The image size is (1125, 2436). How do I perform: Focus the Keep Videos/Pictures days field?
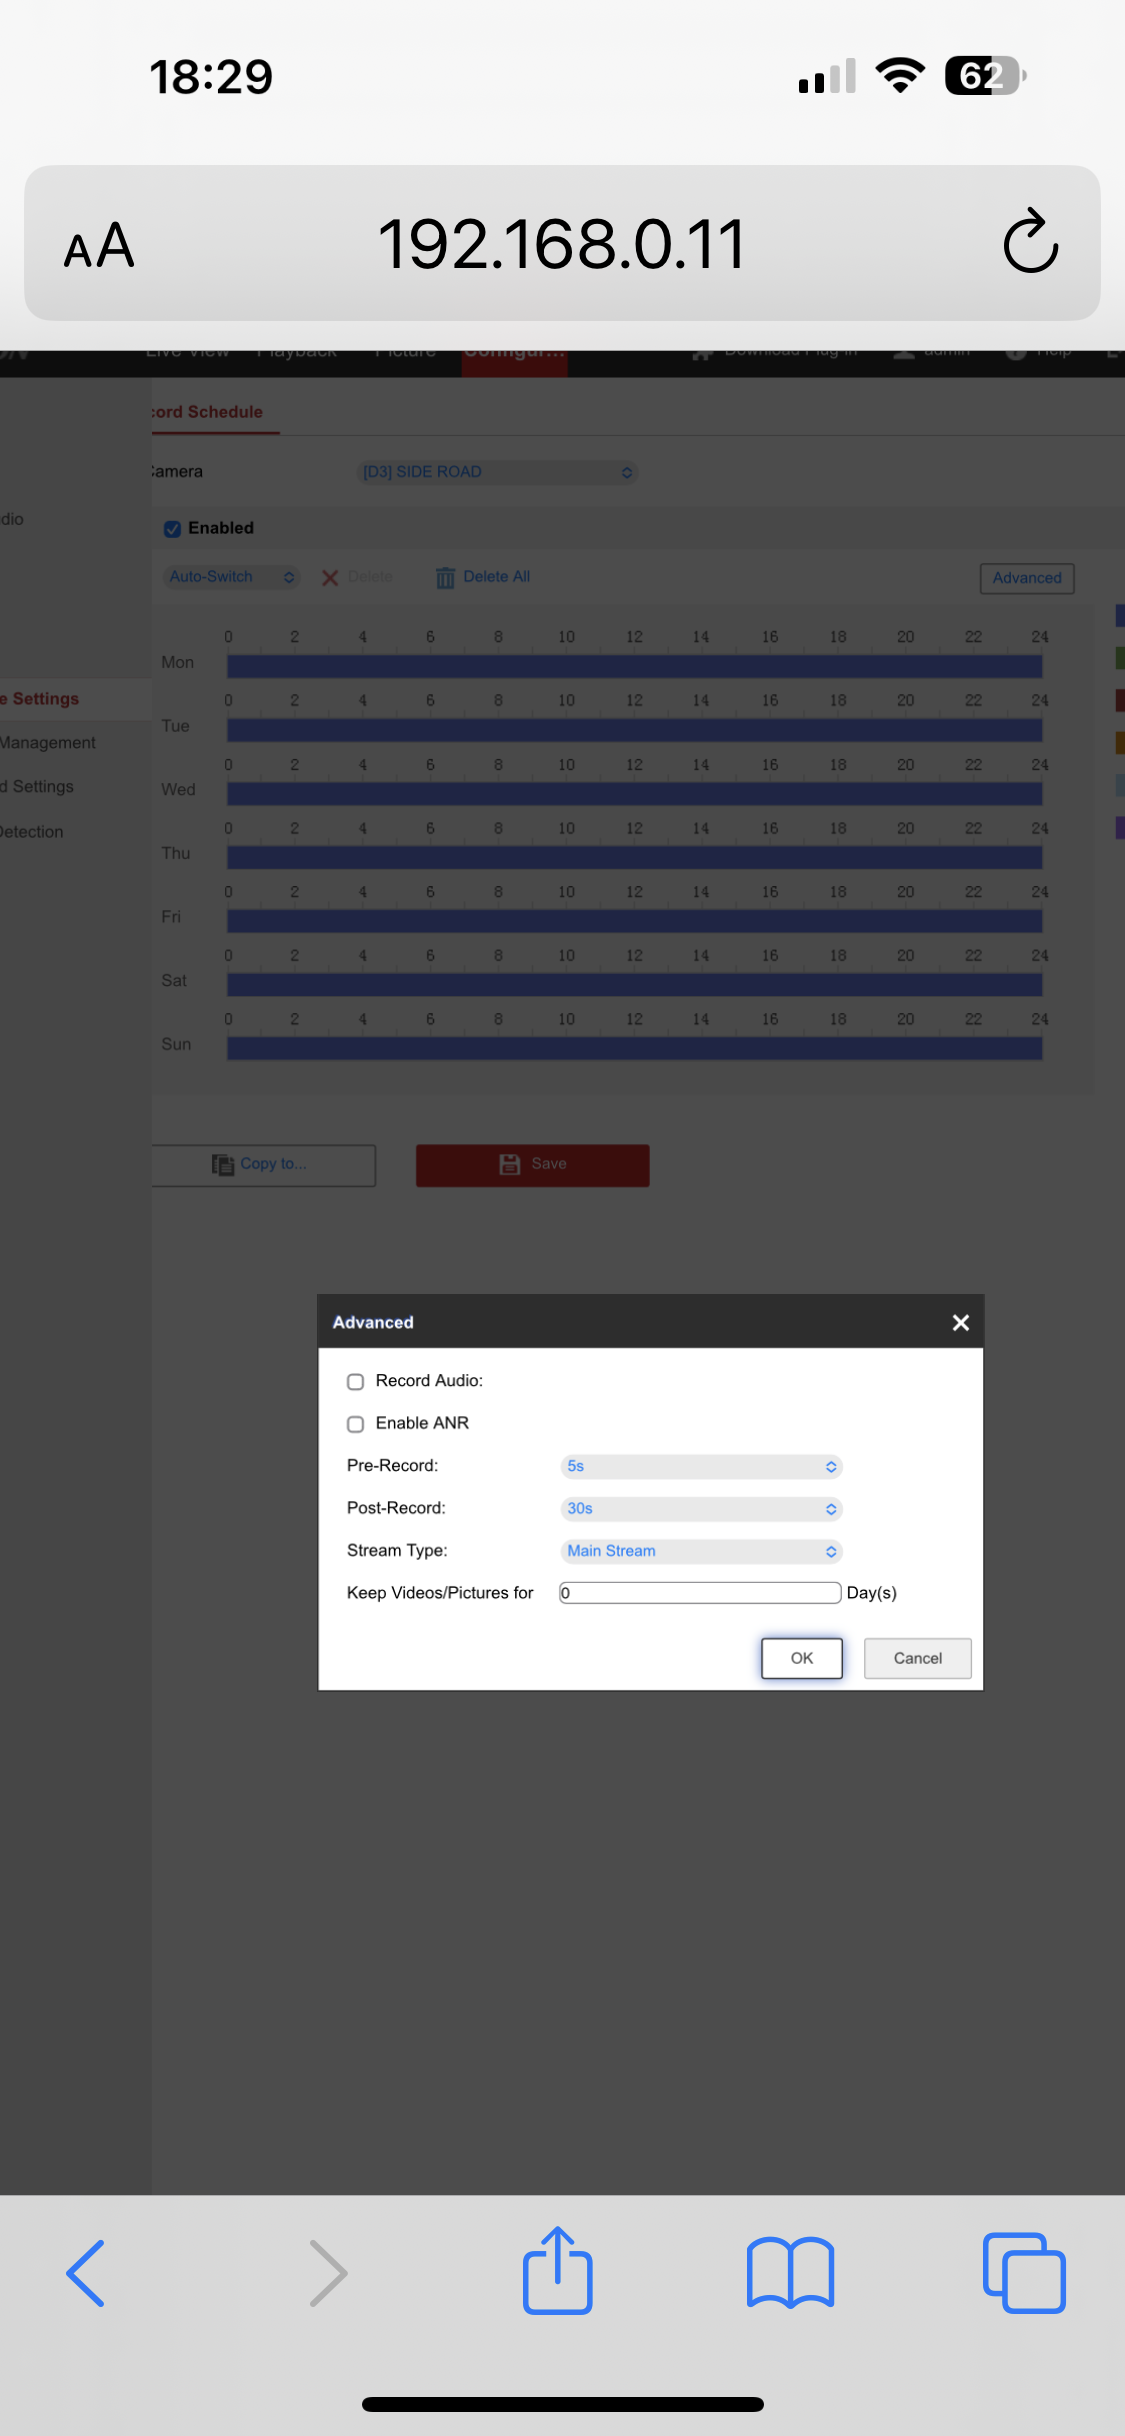pos(699,1593)
